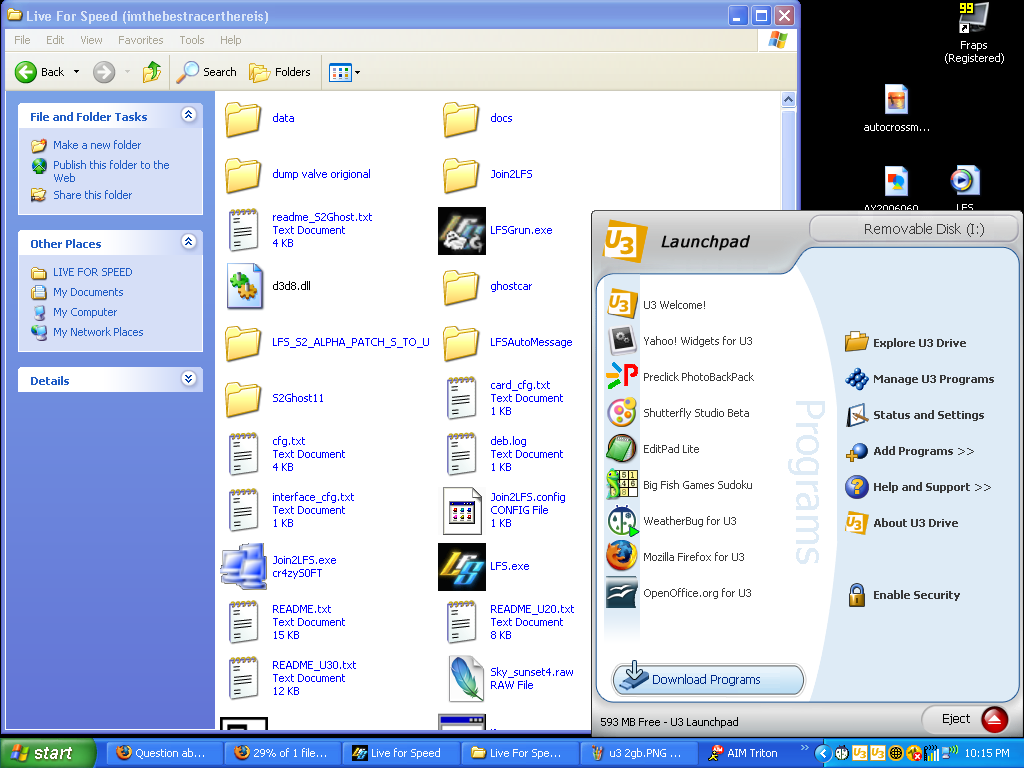Start Big Fish Games Sudoku
The image size is (1024, 768).
click(x=681, y=485)
